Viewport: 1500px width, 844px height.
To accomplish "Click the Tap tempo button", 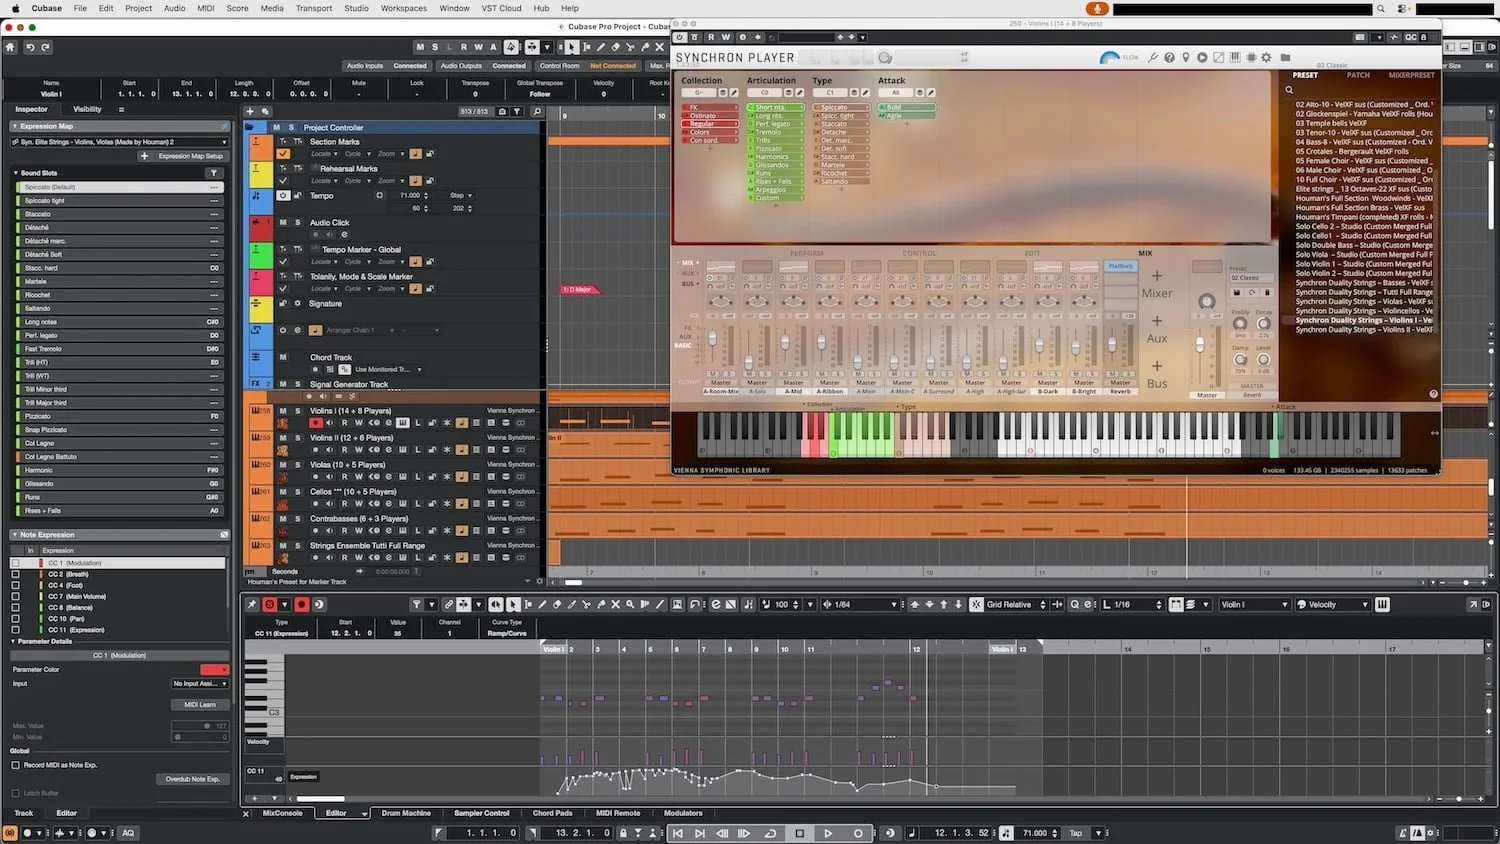I will pos(1076,833).
